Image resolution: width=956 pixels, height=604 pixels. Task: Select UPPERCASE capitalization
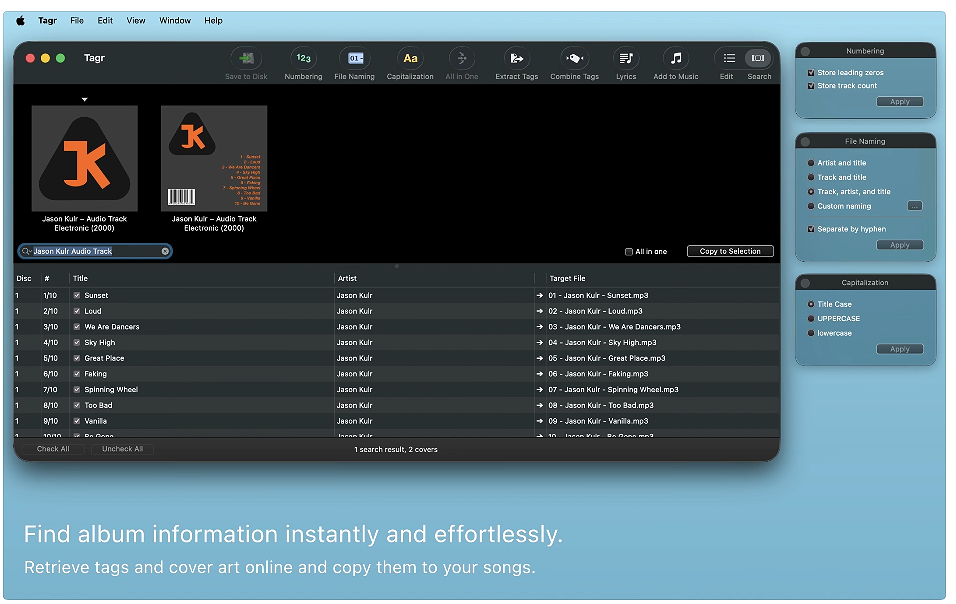(811, 319)
